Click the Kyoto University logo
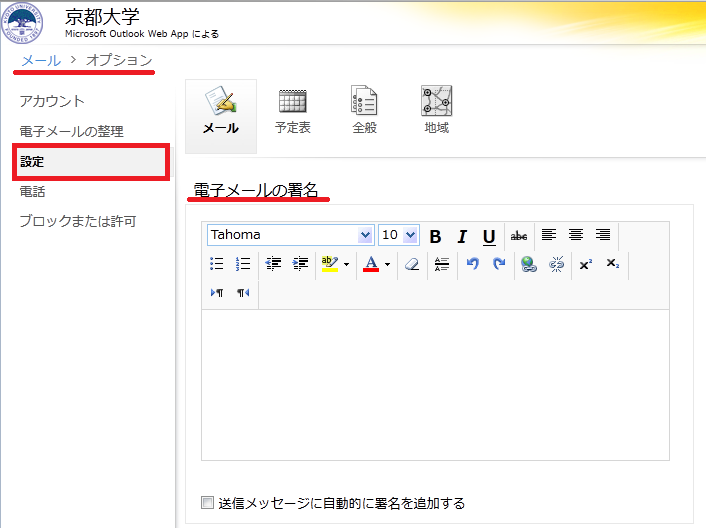The width and height of the screenshot is (706, 528). click(x=22, y=23)
